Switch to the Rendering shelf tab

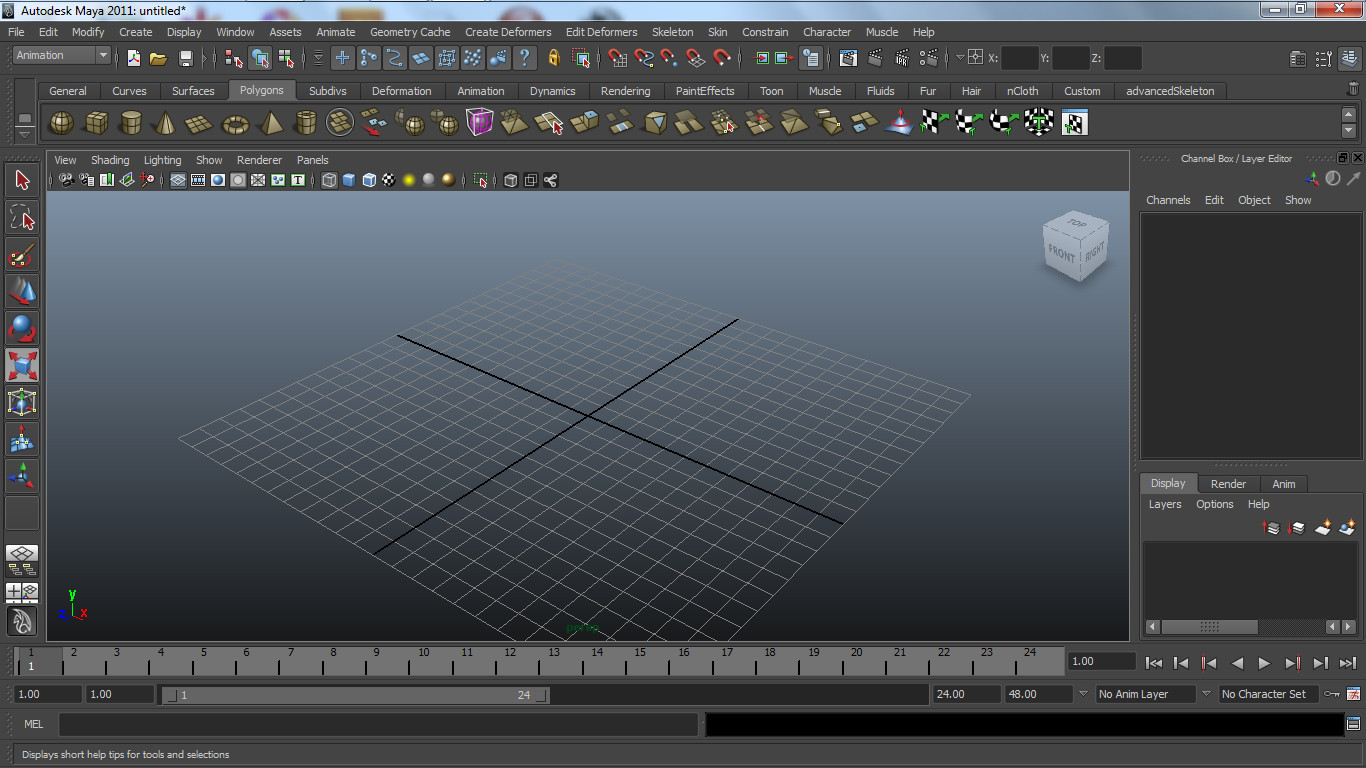(x=625, y=91)
